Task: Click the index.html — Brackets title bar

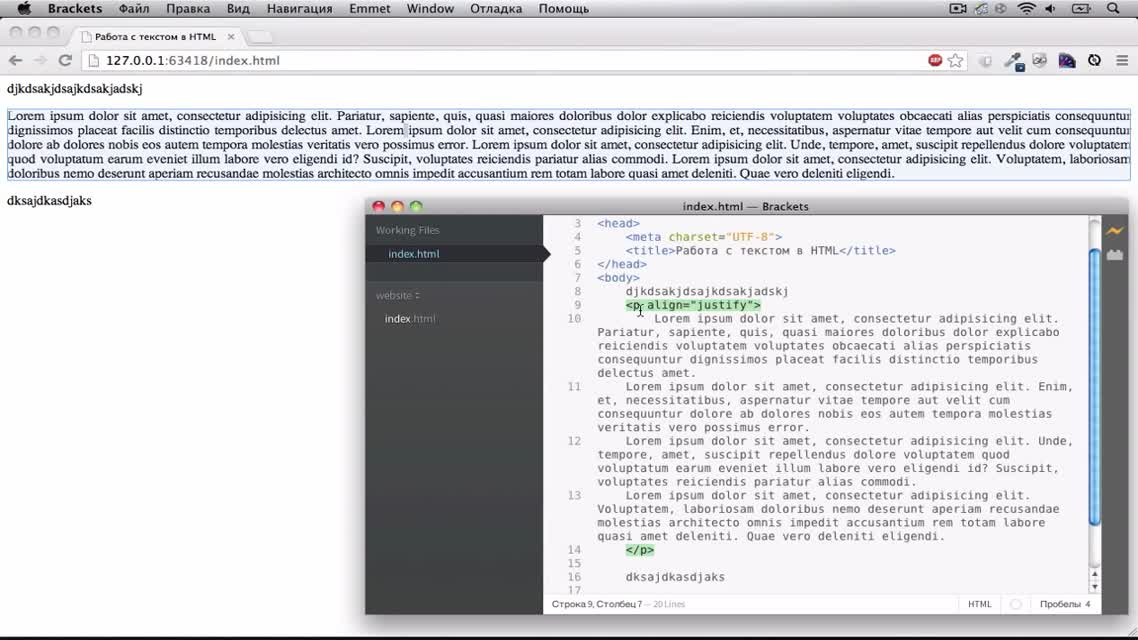Action: pos(745,206)
